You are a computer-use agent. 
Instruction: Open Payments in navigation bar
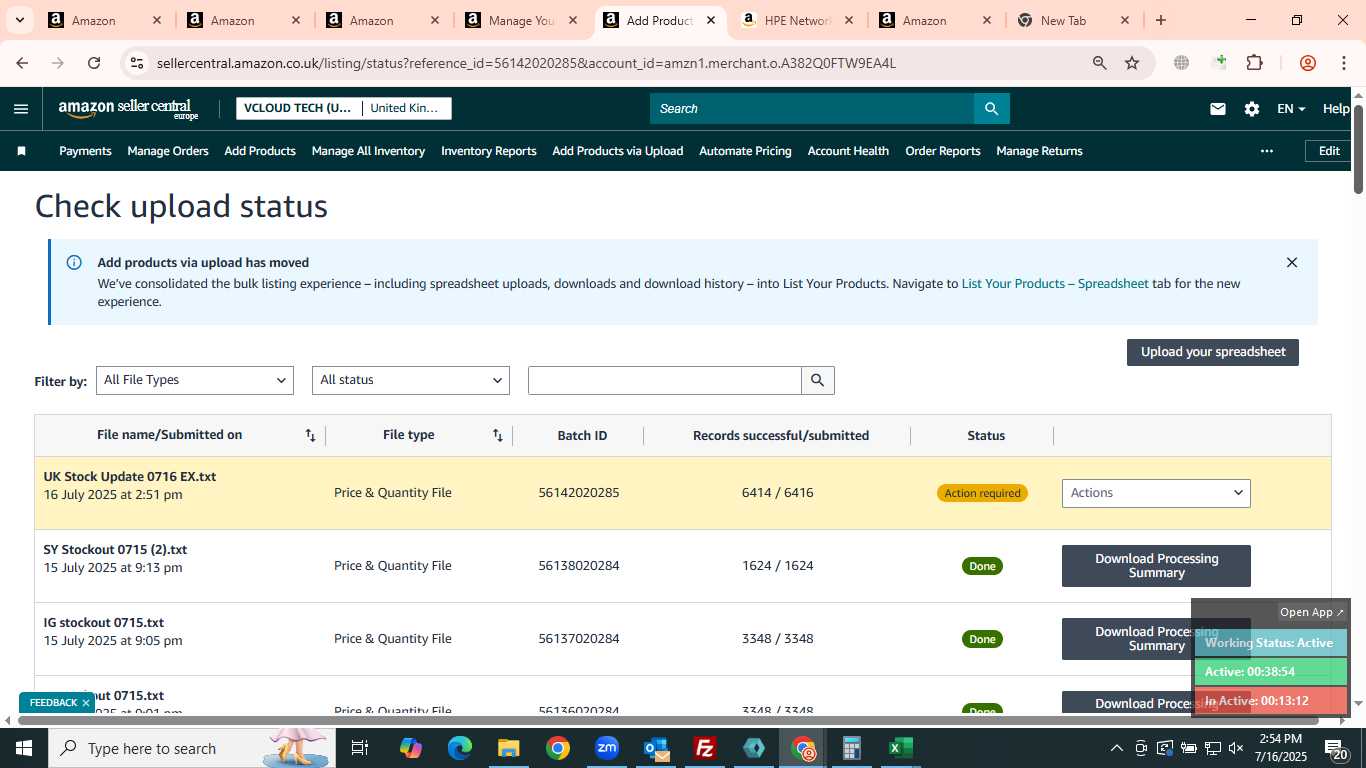[85, 151]
